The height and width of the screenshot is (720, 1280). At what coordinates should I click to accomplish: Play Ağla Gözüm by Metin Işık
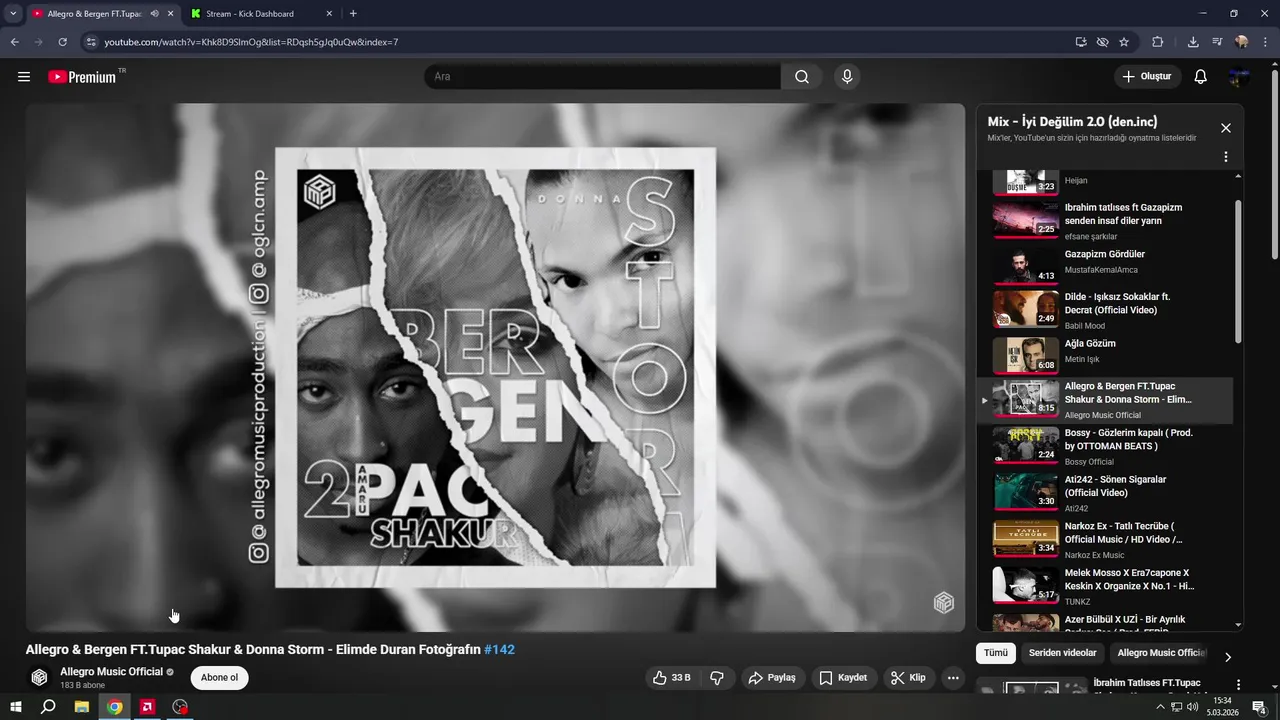(x=1104, y=355)
